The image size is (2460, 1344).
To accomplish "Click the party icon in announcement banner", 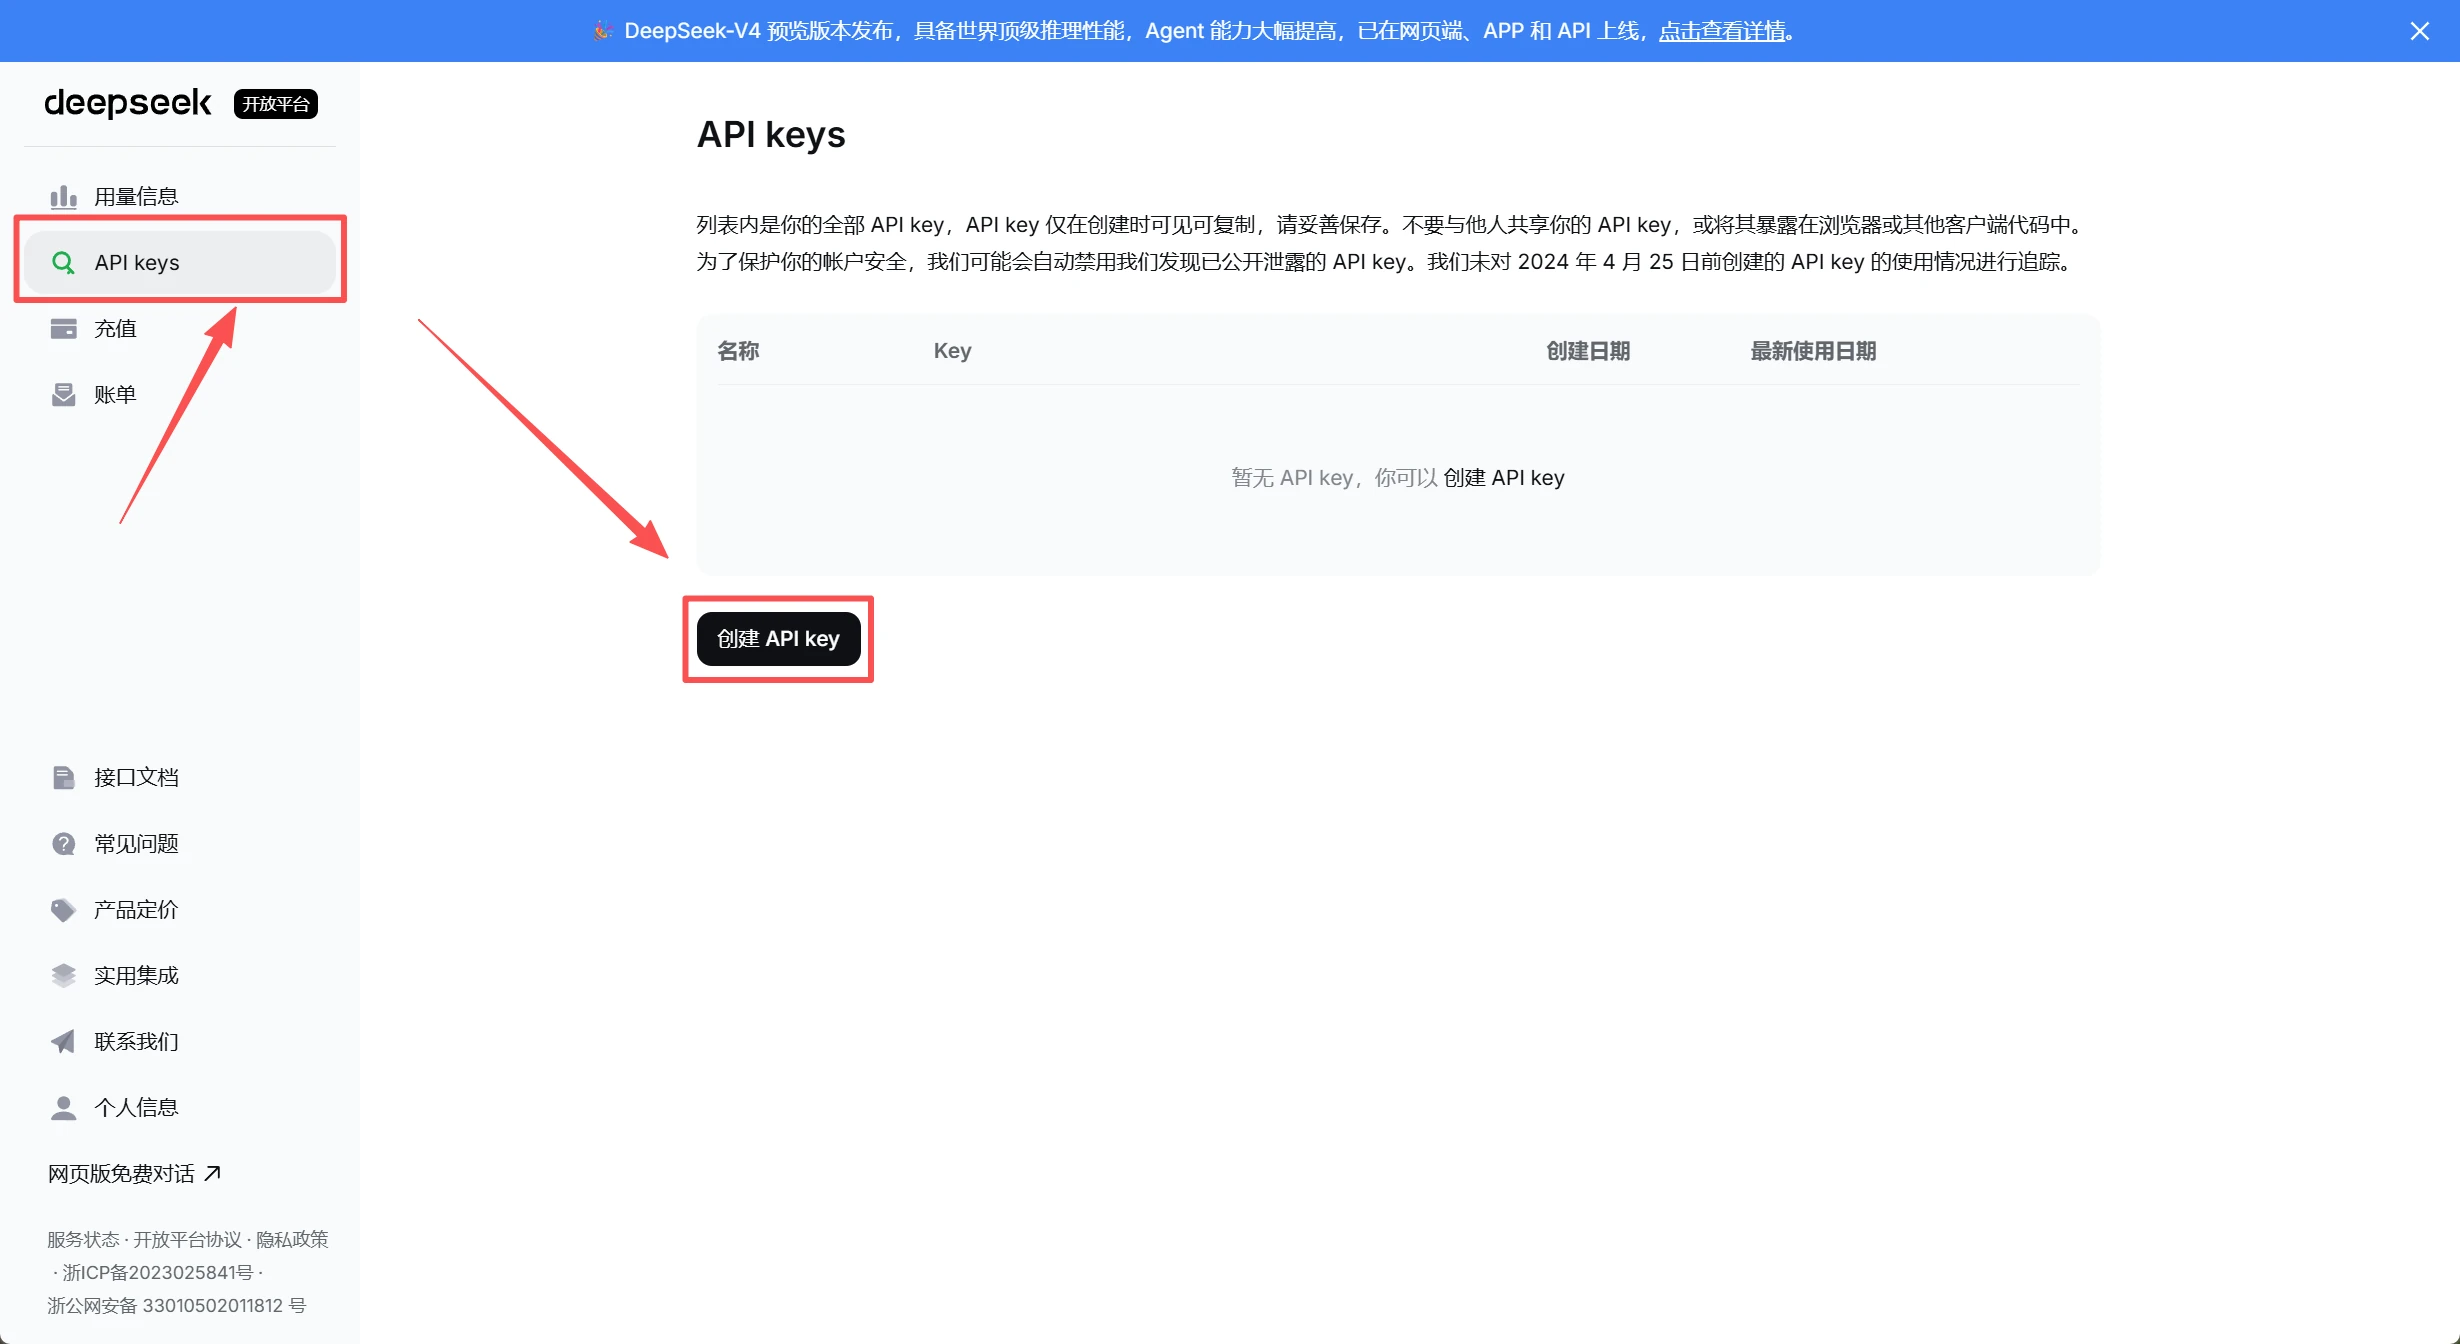I will click(602, 31).
